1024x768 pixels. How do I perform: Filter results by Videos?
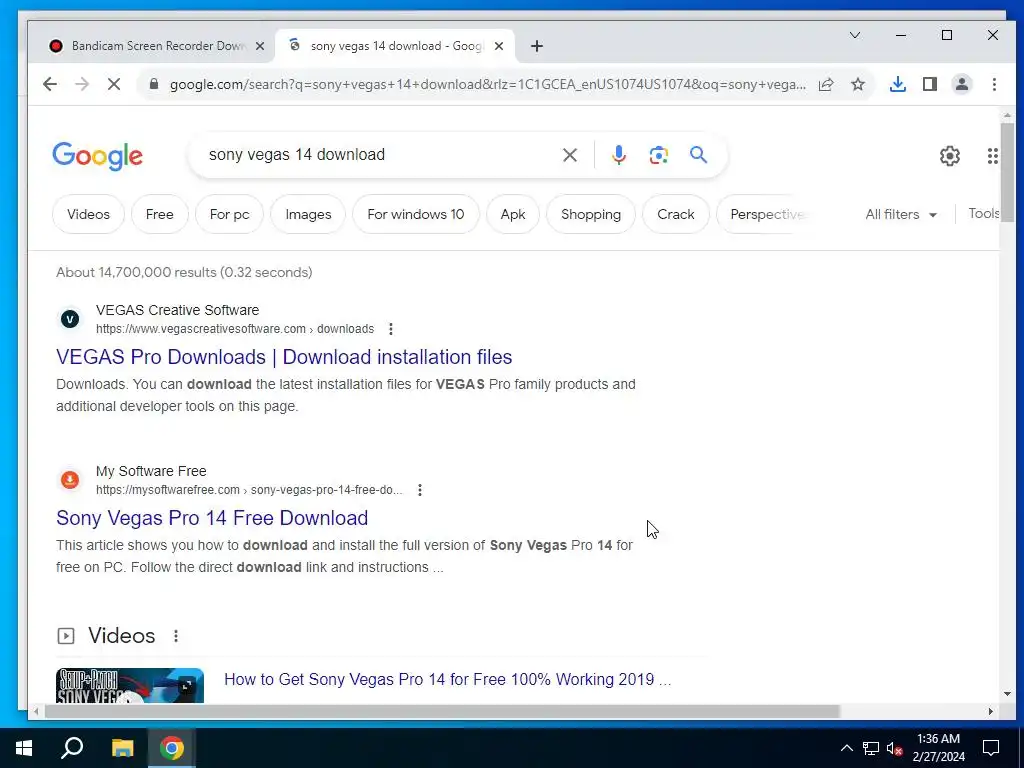[88, 214]
